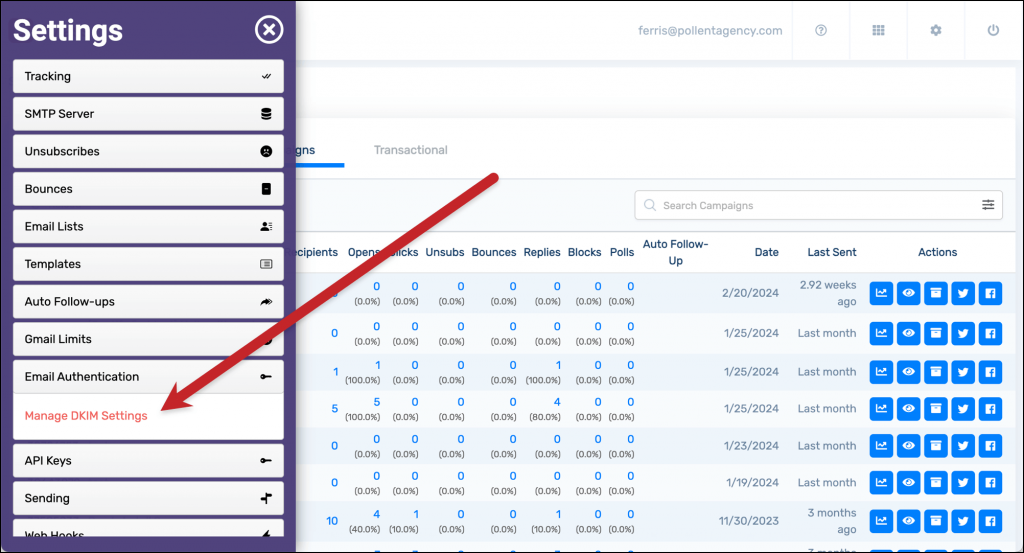Screen dimensions: 1024x553
Task: Open search filter sliders icon
Action: coord(988,205)
